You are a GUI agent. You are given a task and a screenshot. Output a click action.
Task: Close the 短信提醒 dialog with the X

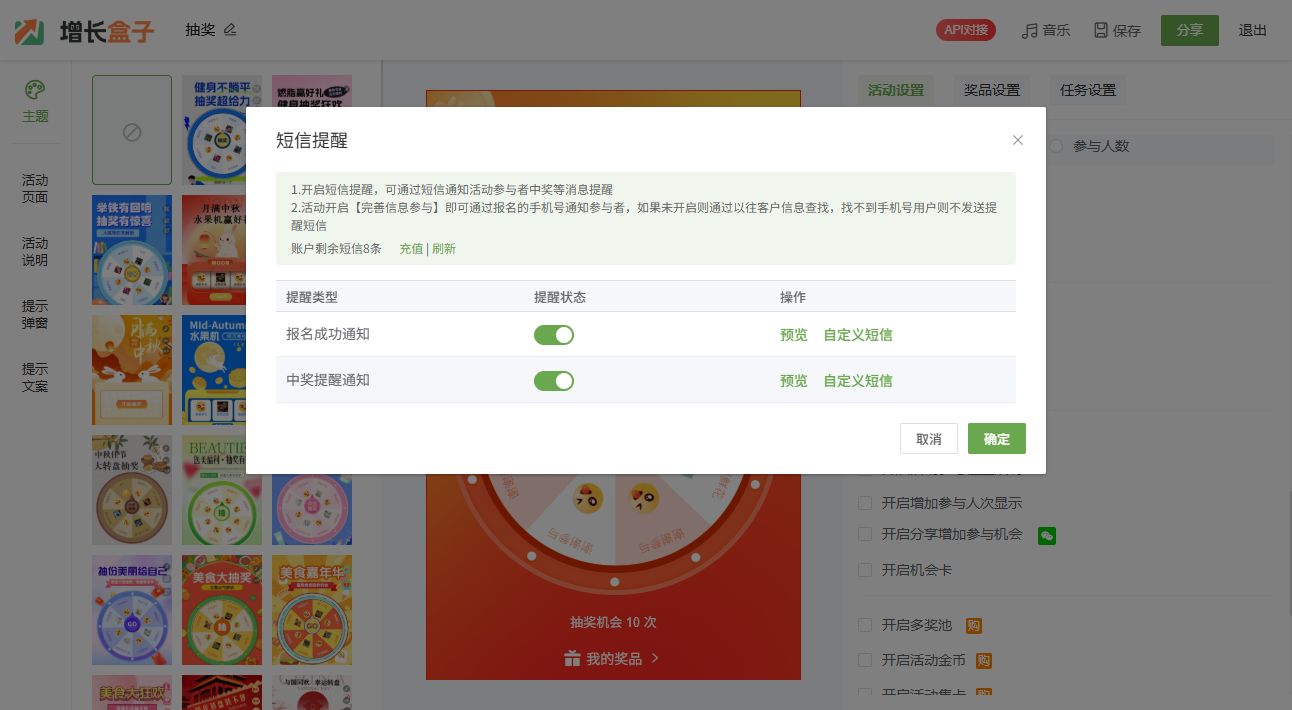[1018, 140]
